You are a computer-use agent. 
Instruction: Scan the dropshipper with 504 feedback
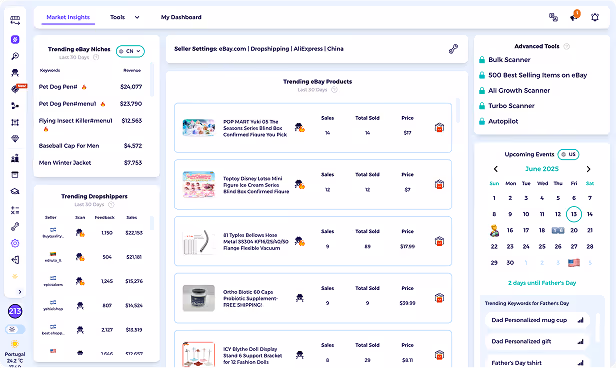[80, 257]
